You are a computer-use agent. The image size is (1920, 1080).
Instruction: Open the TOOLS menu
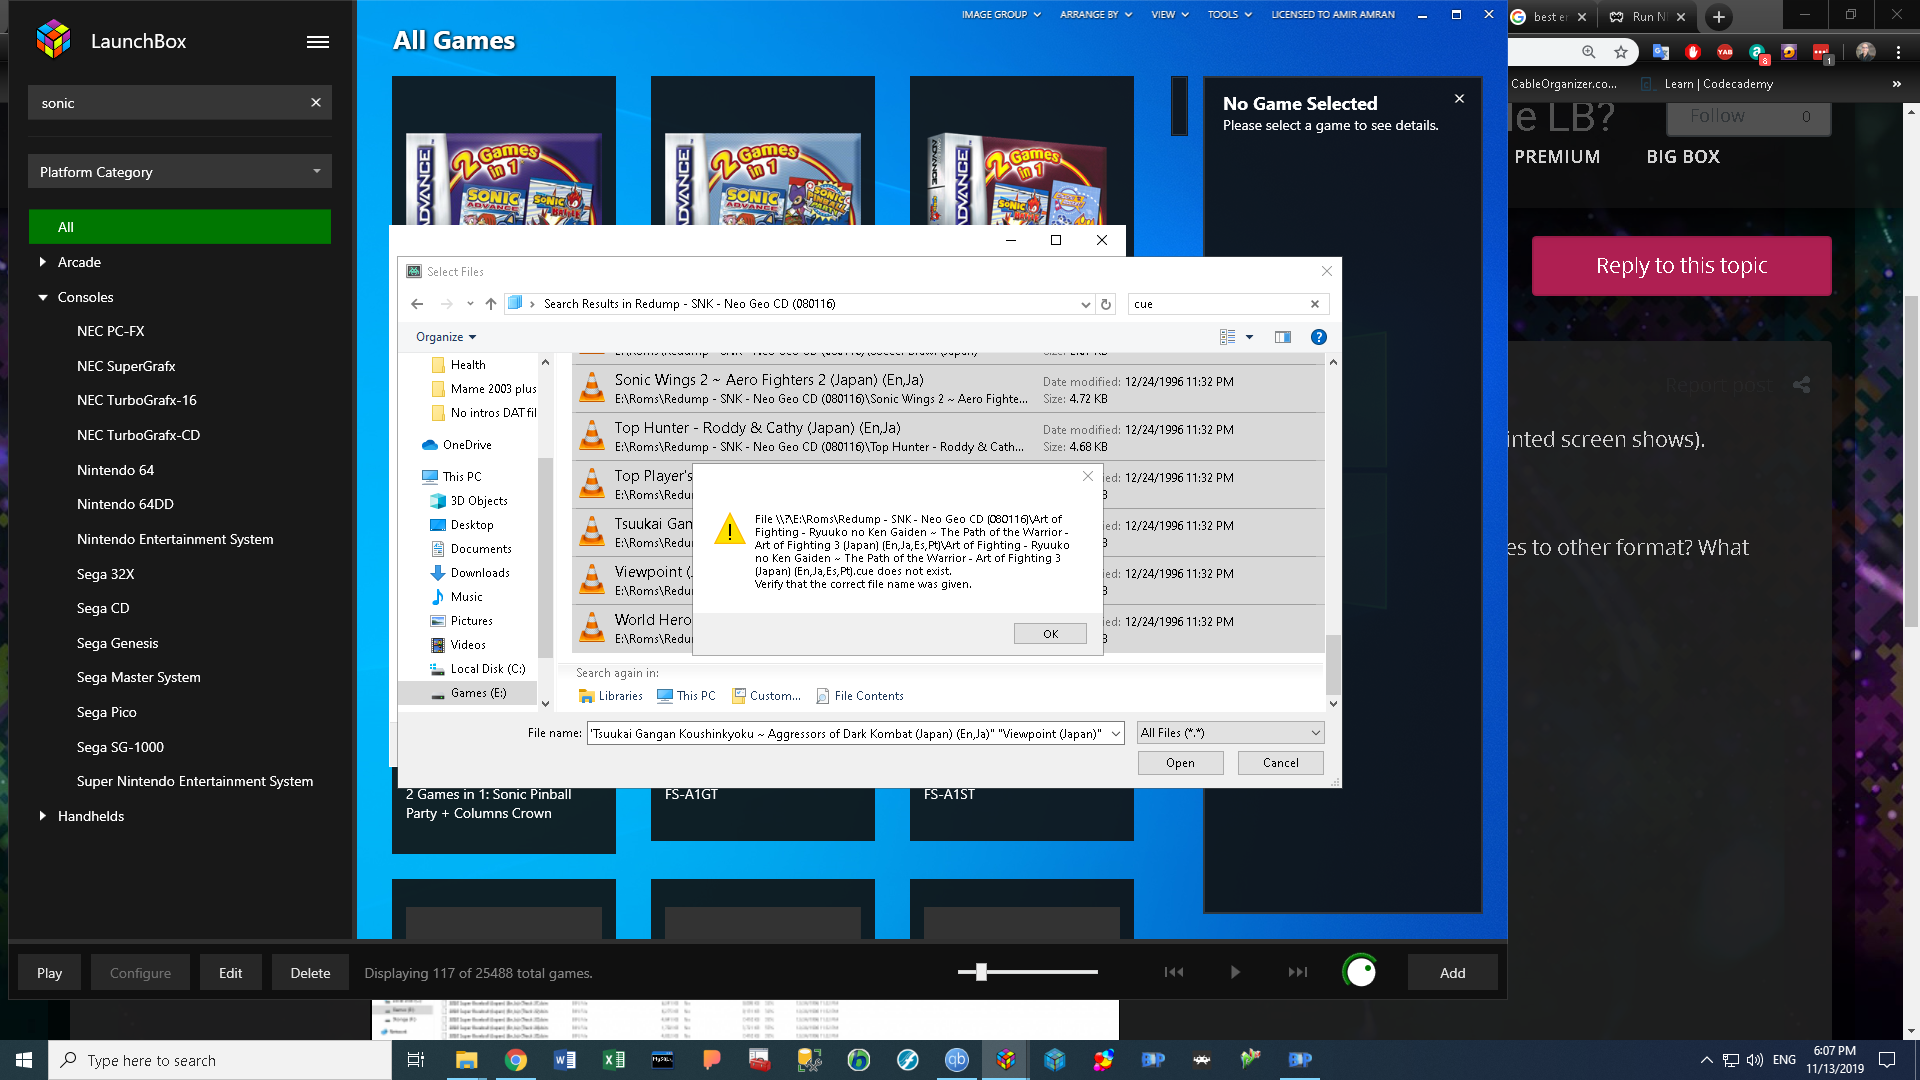1230,15
